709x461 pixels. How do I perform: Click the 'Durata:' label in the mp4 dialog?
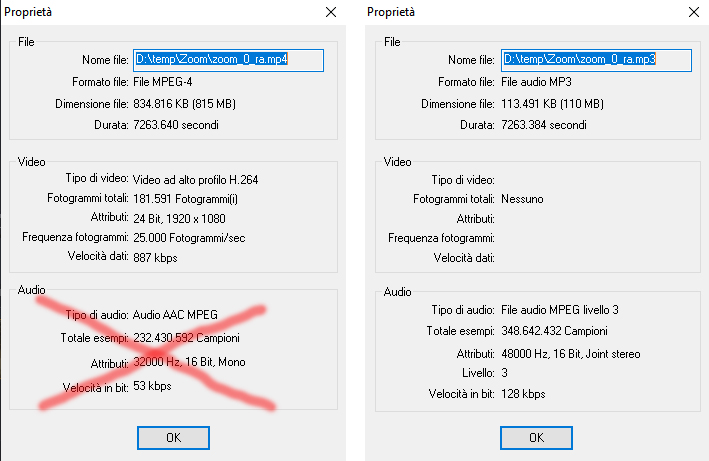click(x=111, y=125)
